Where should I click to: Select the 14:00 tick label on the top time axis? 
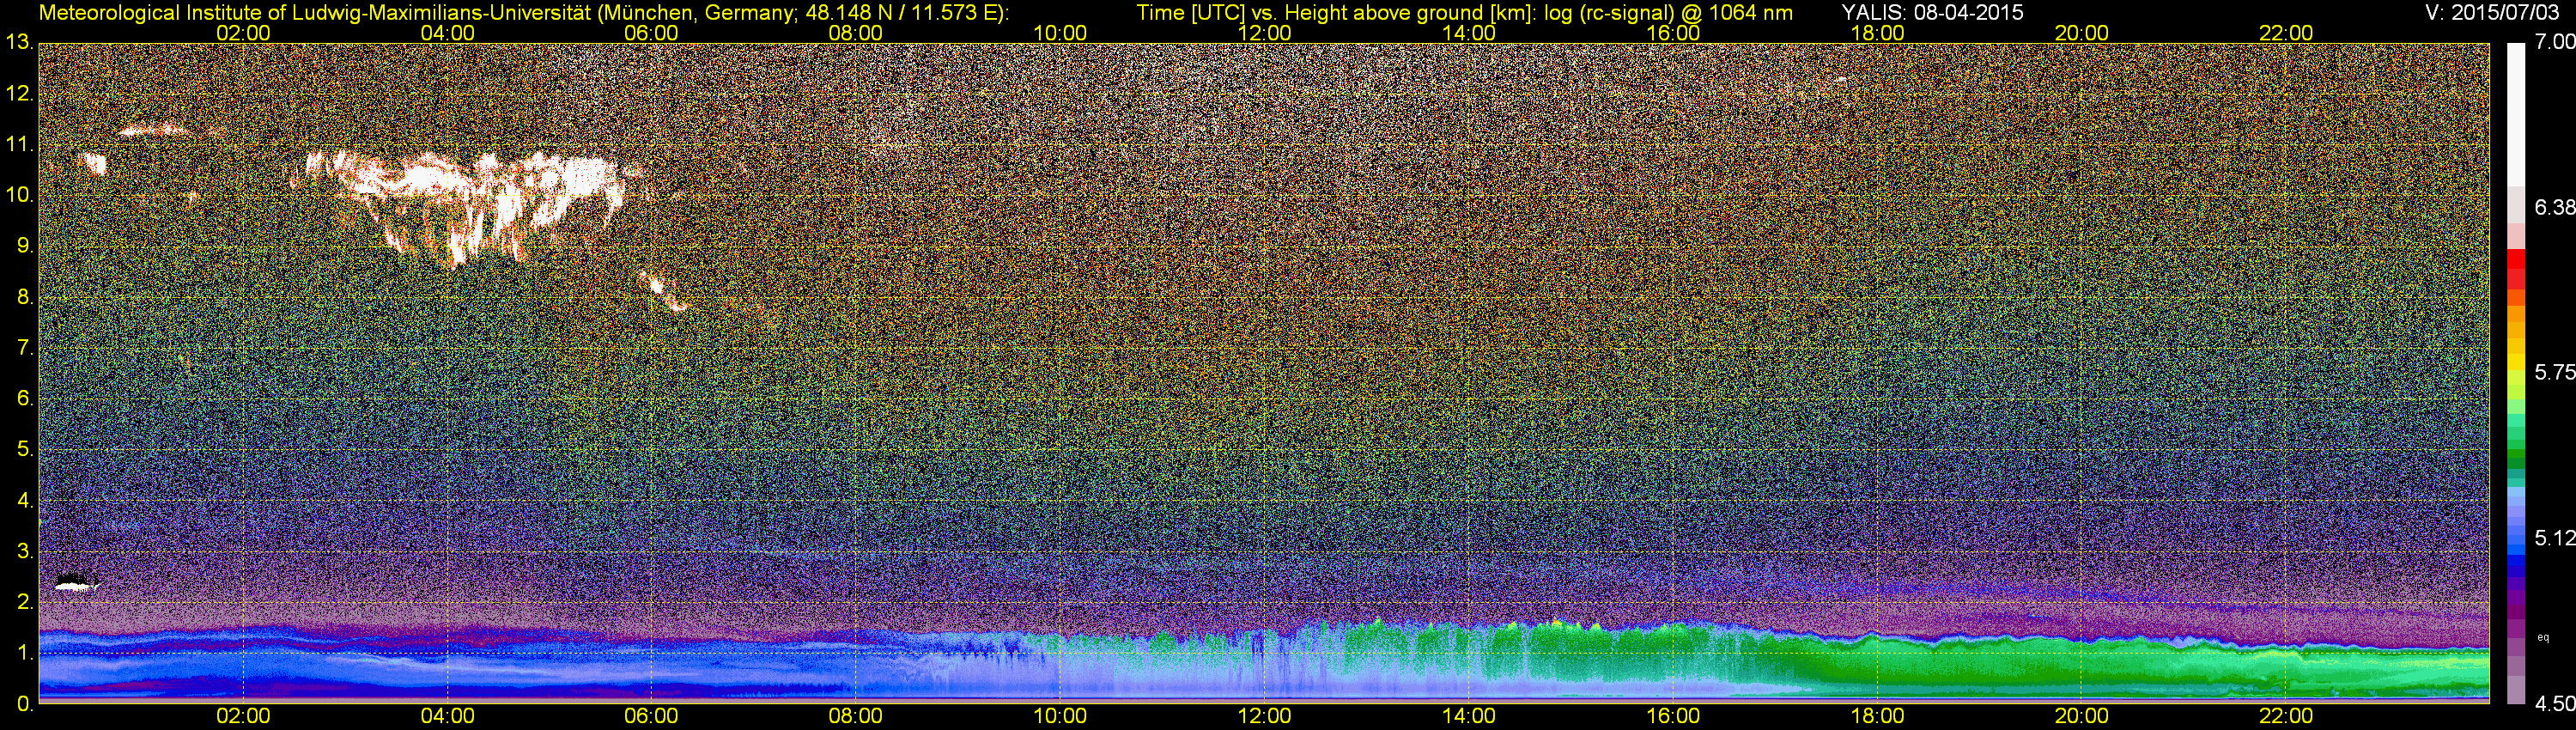click(1469, 33)
